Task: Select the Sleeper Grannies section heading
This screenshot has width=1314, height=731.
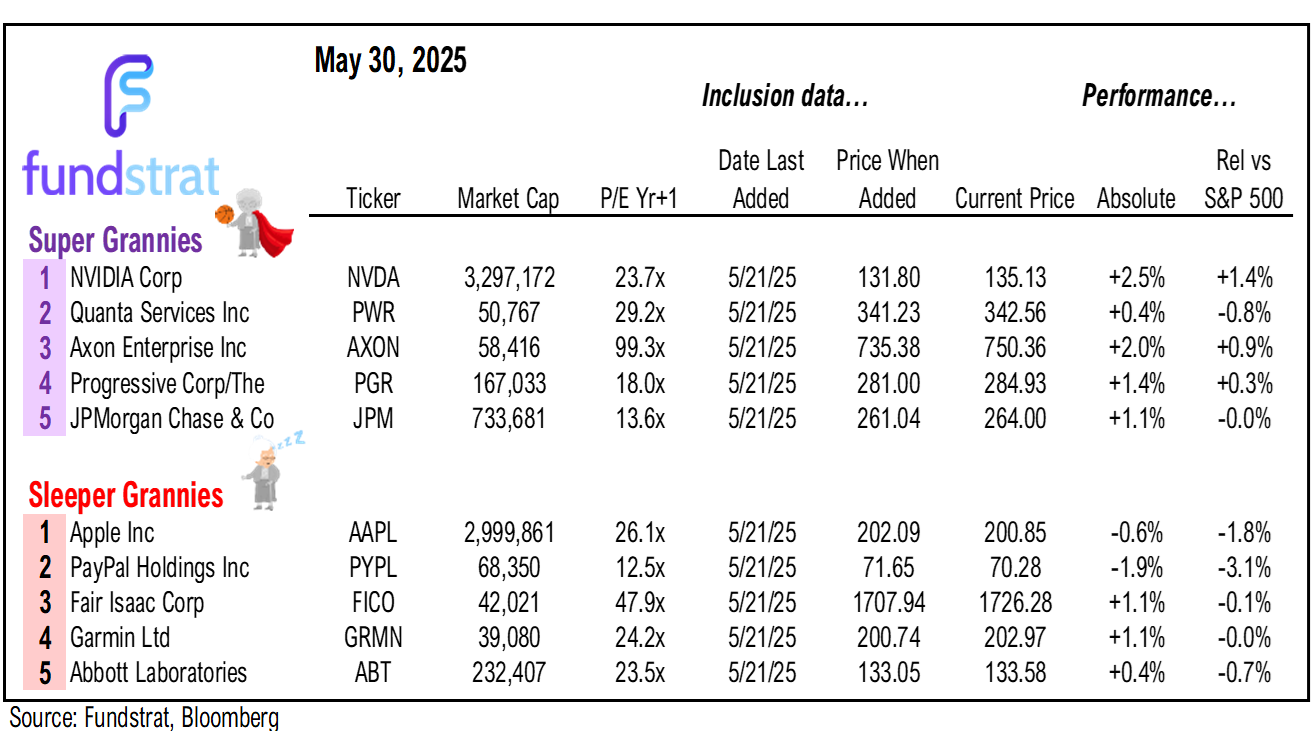Action: [126, 495]
